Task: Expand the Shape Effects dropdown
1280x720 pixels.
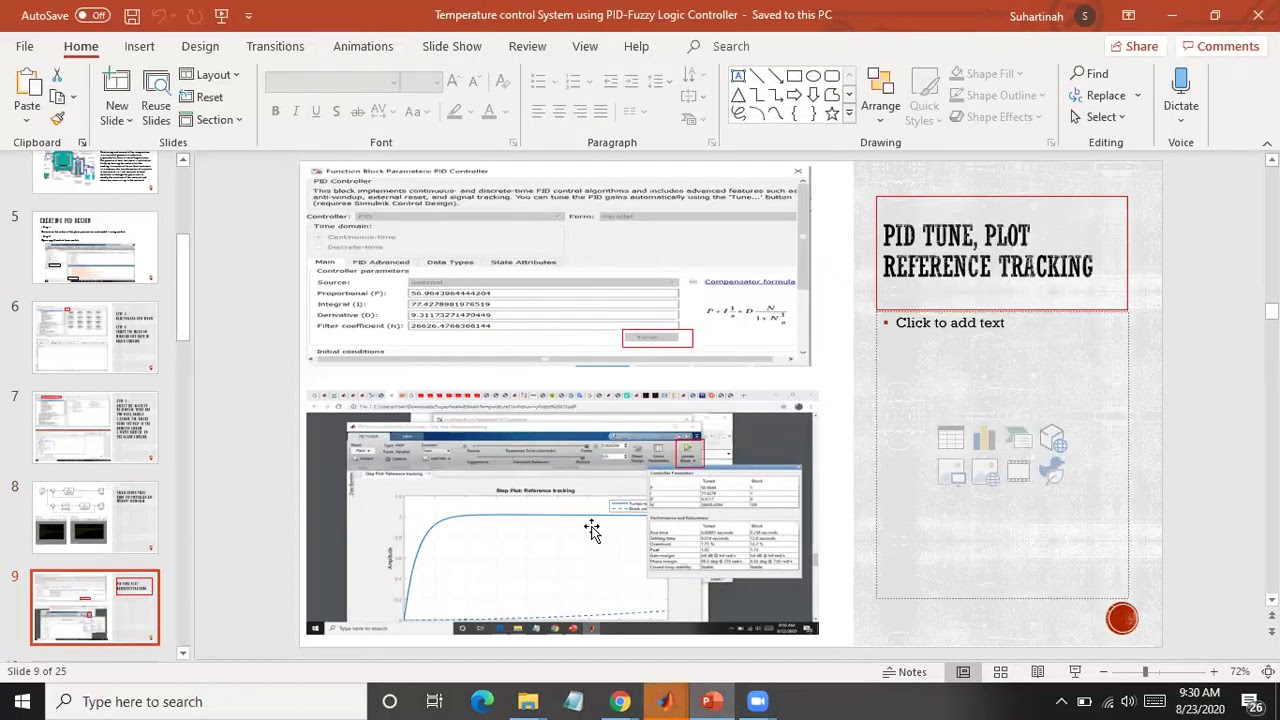Action: [x=996, y=117]
